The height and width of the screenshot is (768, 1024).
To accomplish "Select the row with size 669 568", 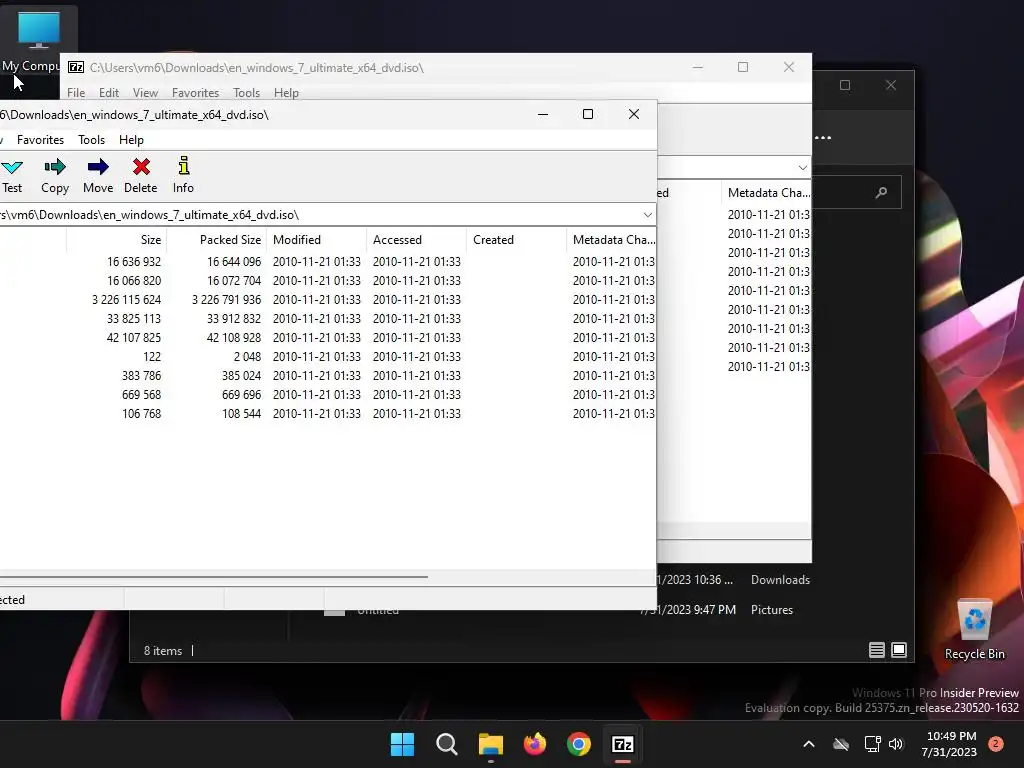I will [328, 394].
